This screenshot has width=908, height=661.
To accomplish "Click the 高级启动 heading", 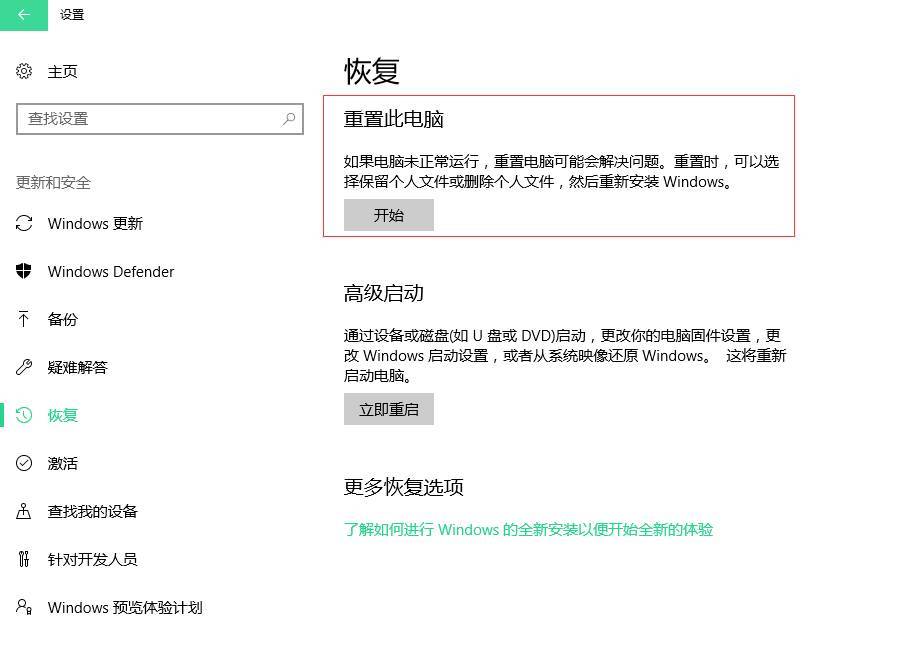I will tap(383, 293).
